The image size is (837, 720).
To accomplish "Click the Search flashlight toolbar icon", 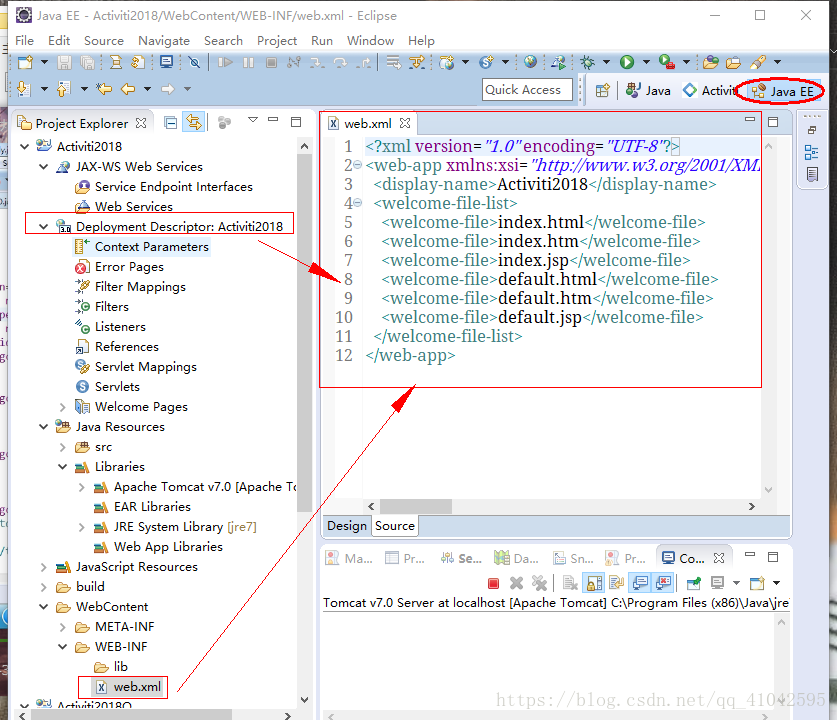I will (758, 62).
